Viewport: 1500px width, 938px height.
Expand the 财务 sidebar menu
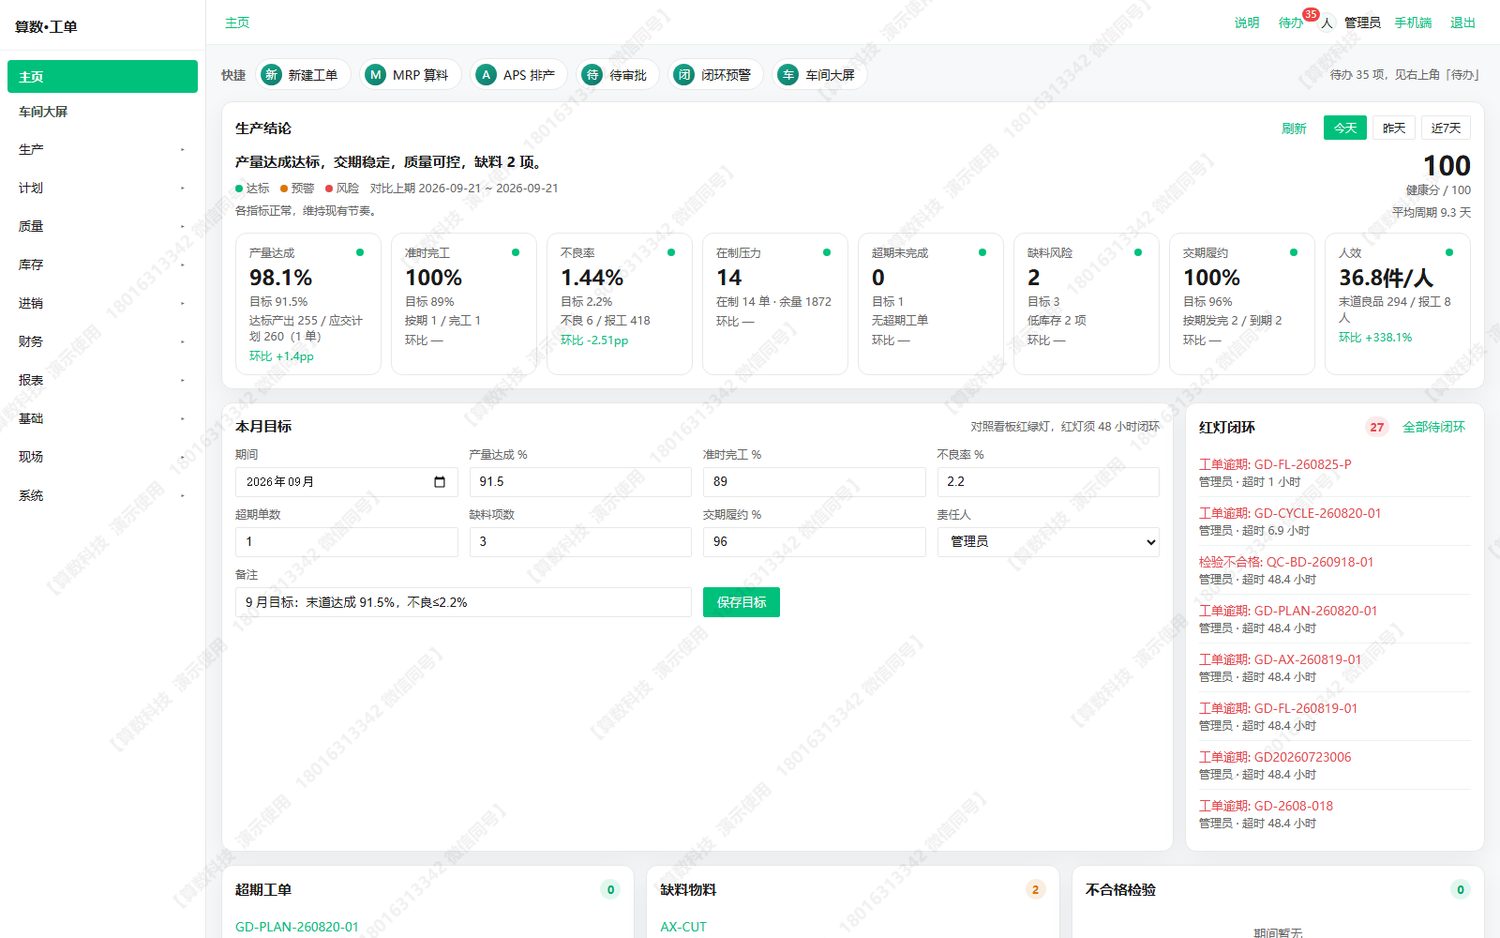[x=102, y=342]
